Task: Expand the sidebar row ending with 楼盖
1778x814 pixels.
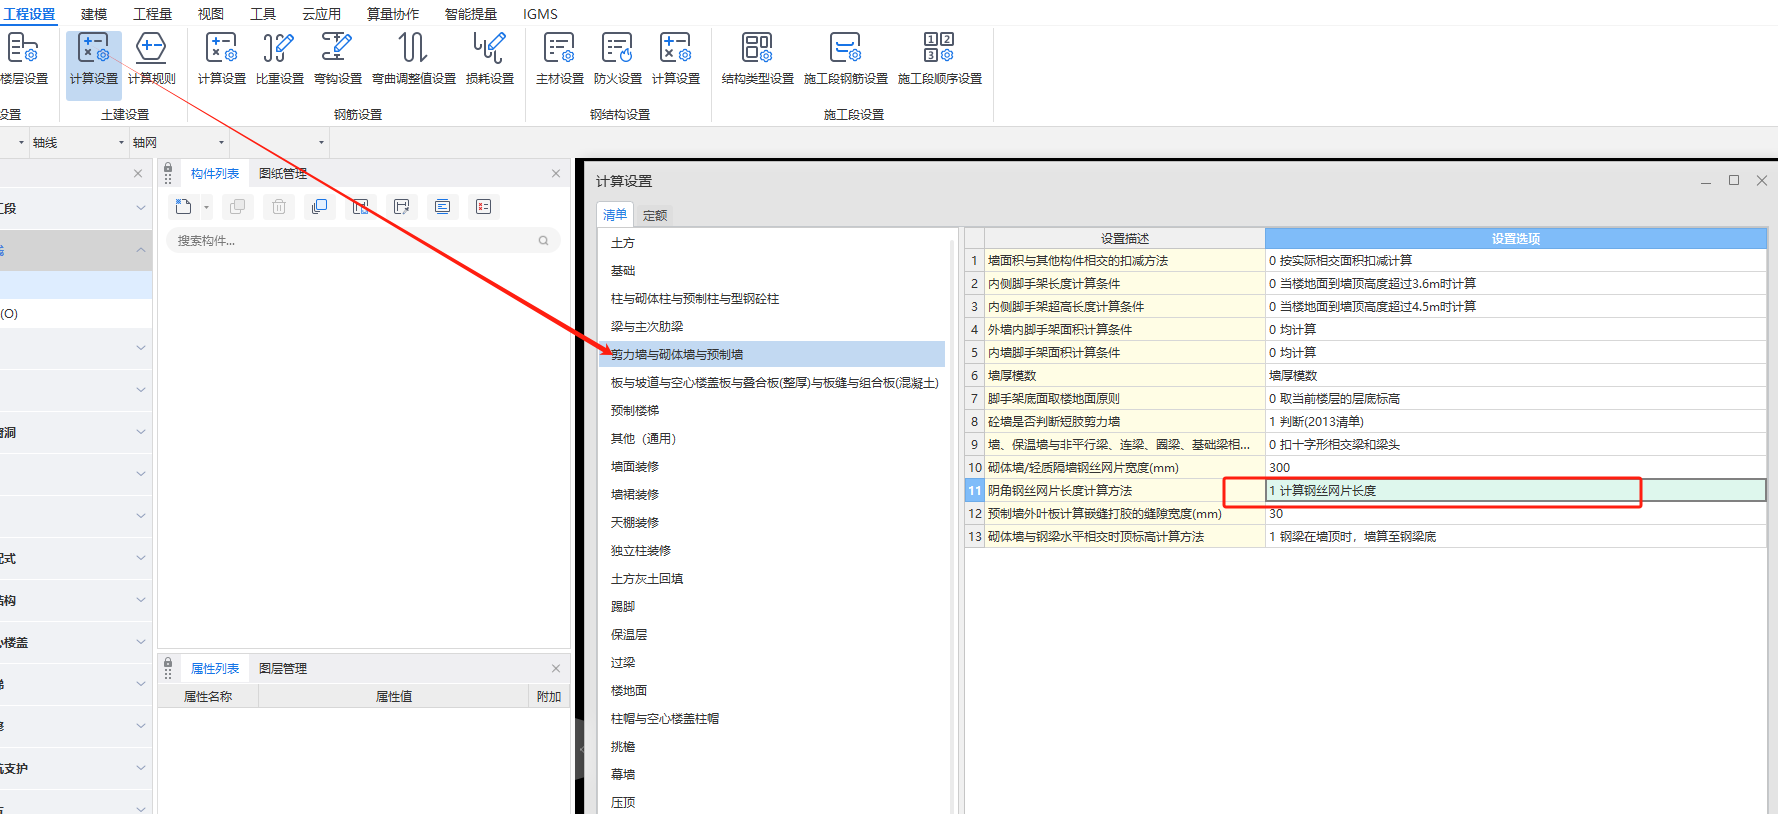Action: (x=141, y=642)
